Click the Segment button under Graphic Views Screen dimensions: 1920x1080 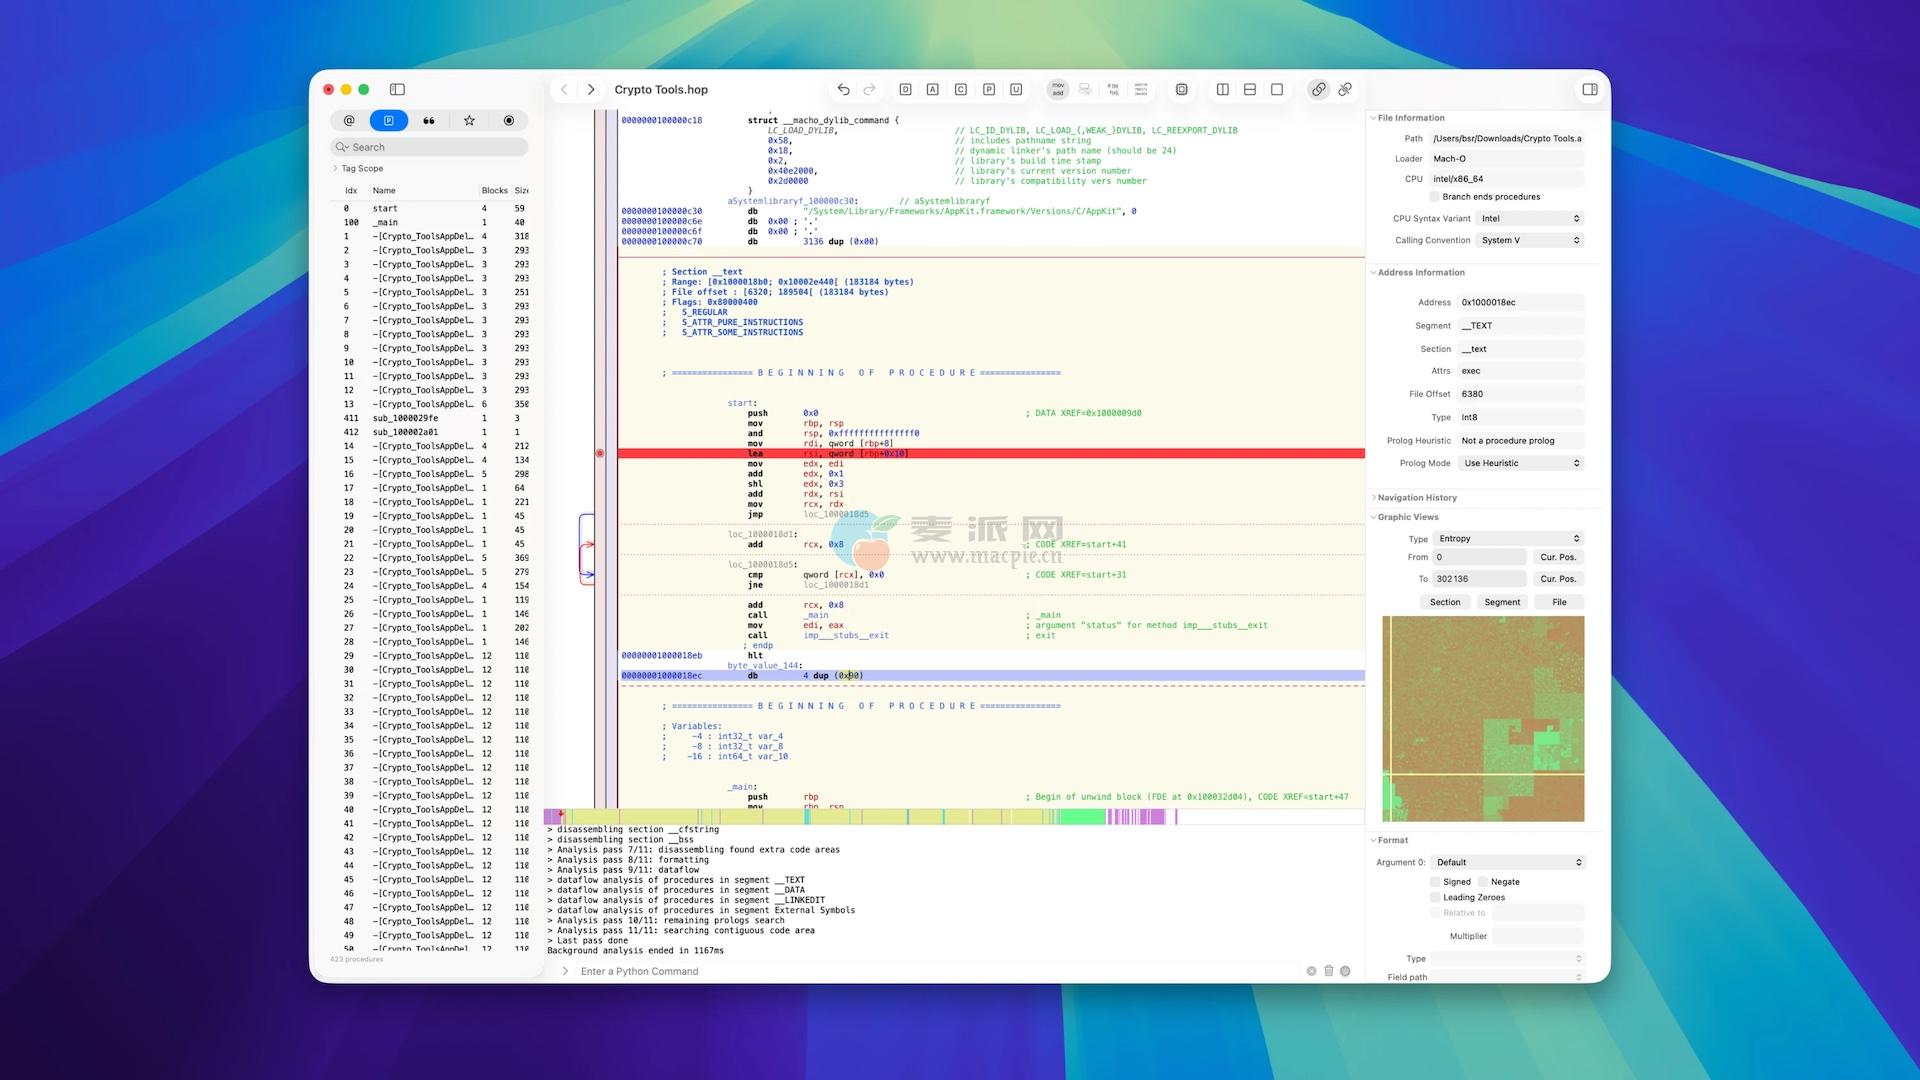click(1502, 603)
